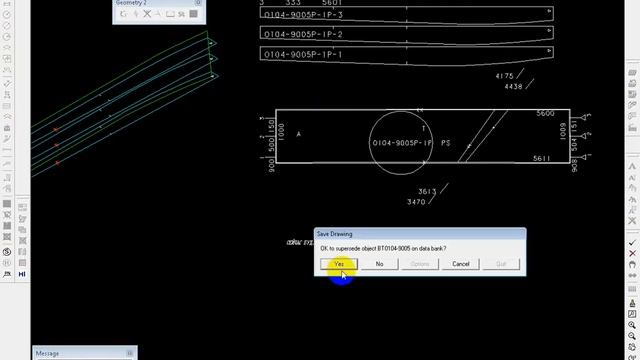Click the zoom out magnifier in right toolbar
The height and width of the screenshot is (360, 640).
[x=632, y=336]
